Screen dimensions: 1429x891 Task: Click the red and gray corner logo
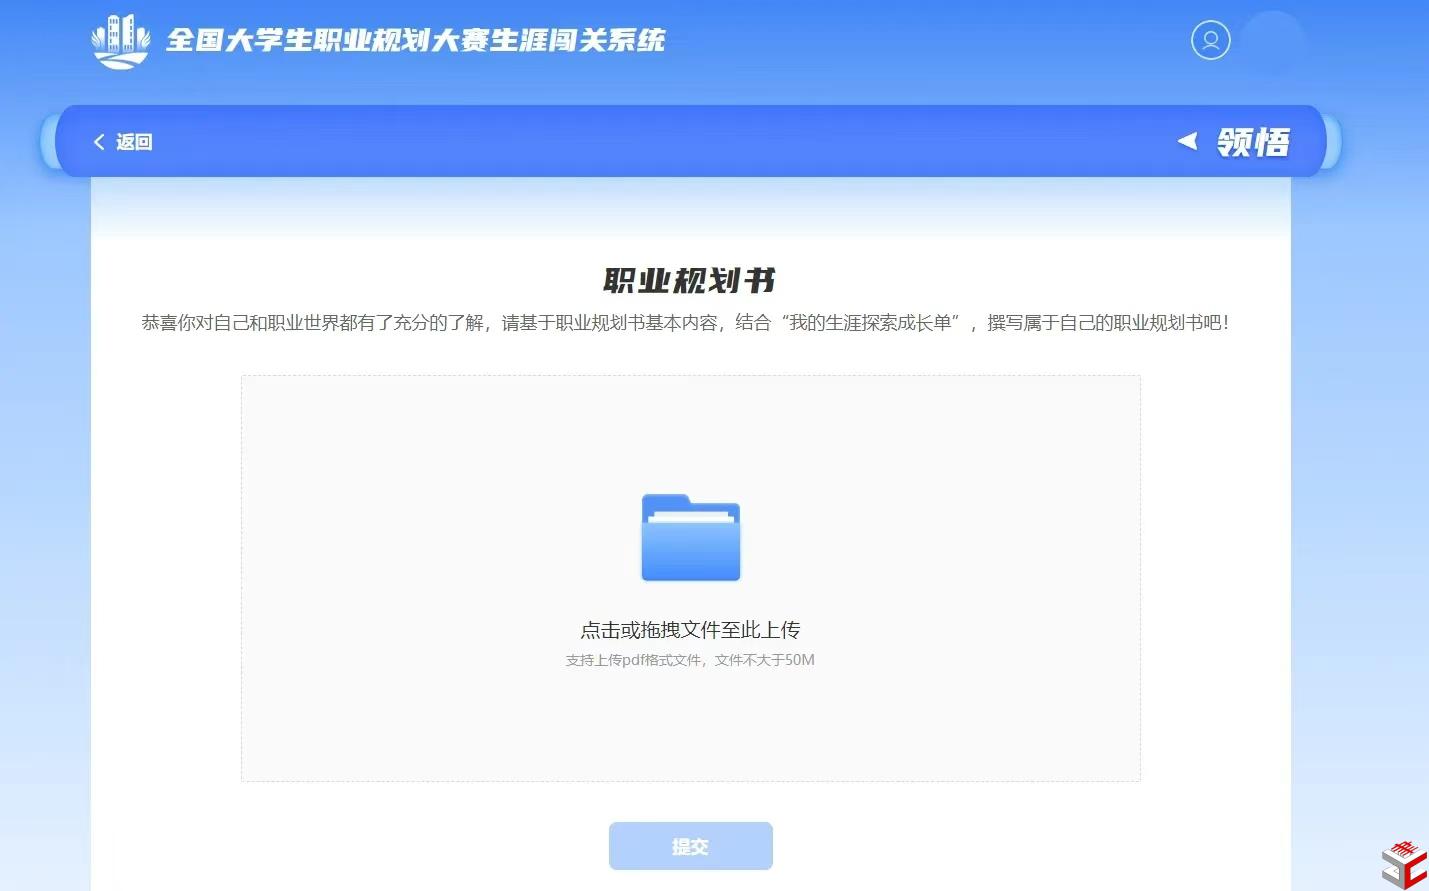(x=1403, y=865)
